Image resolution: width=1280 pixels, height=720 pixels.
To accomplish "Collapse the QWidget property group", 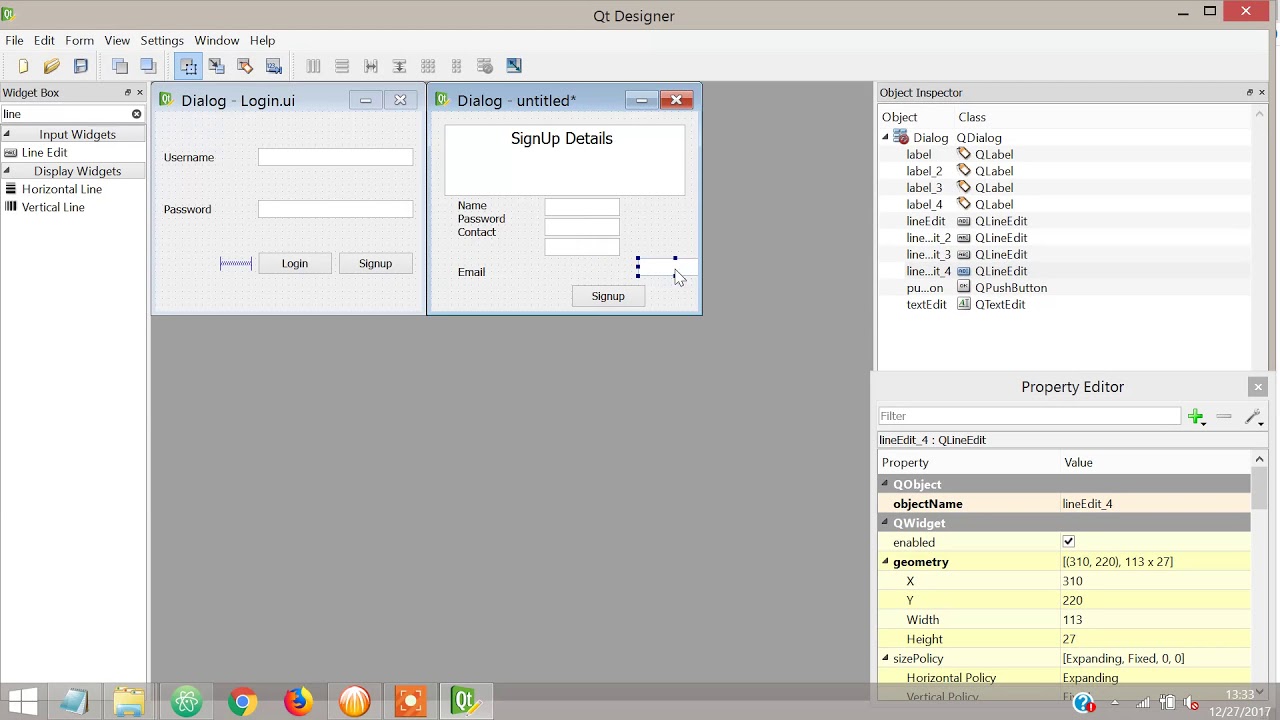I will [885, 523].
